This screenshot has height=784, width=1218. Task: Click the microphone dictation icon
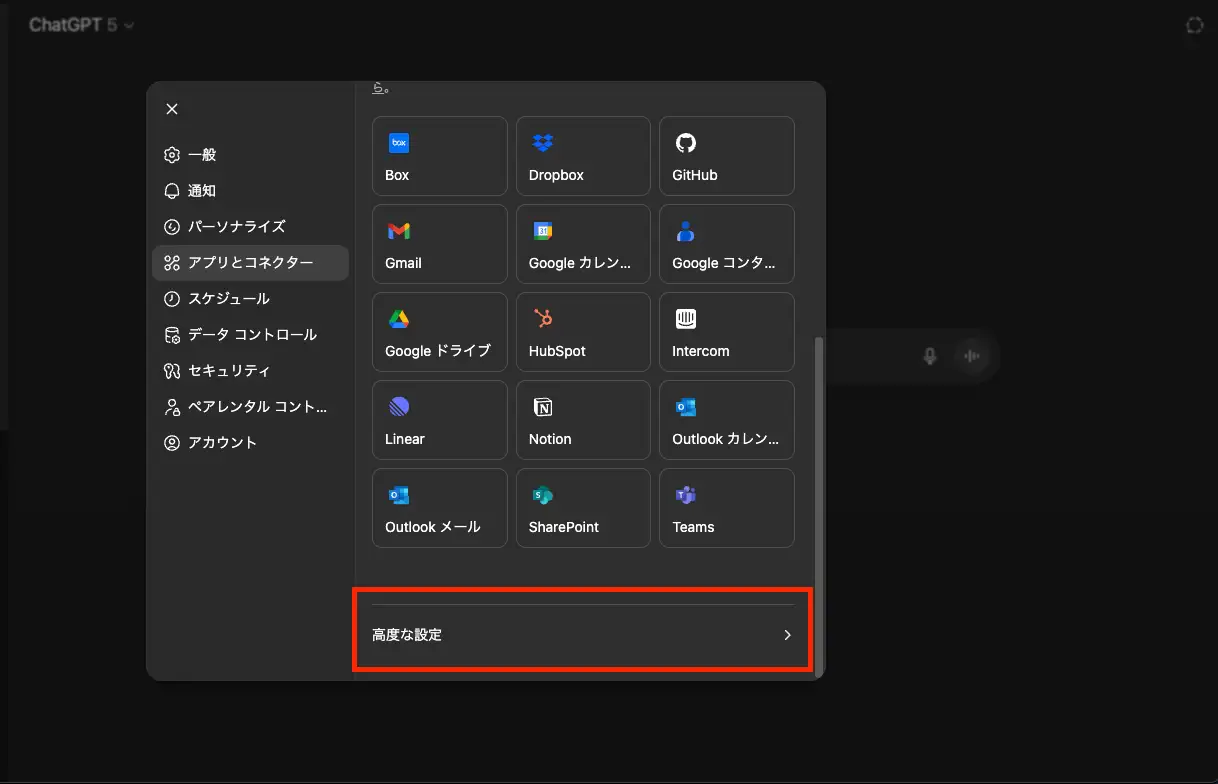(930, 356)
